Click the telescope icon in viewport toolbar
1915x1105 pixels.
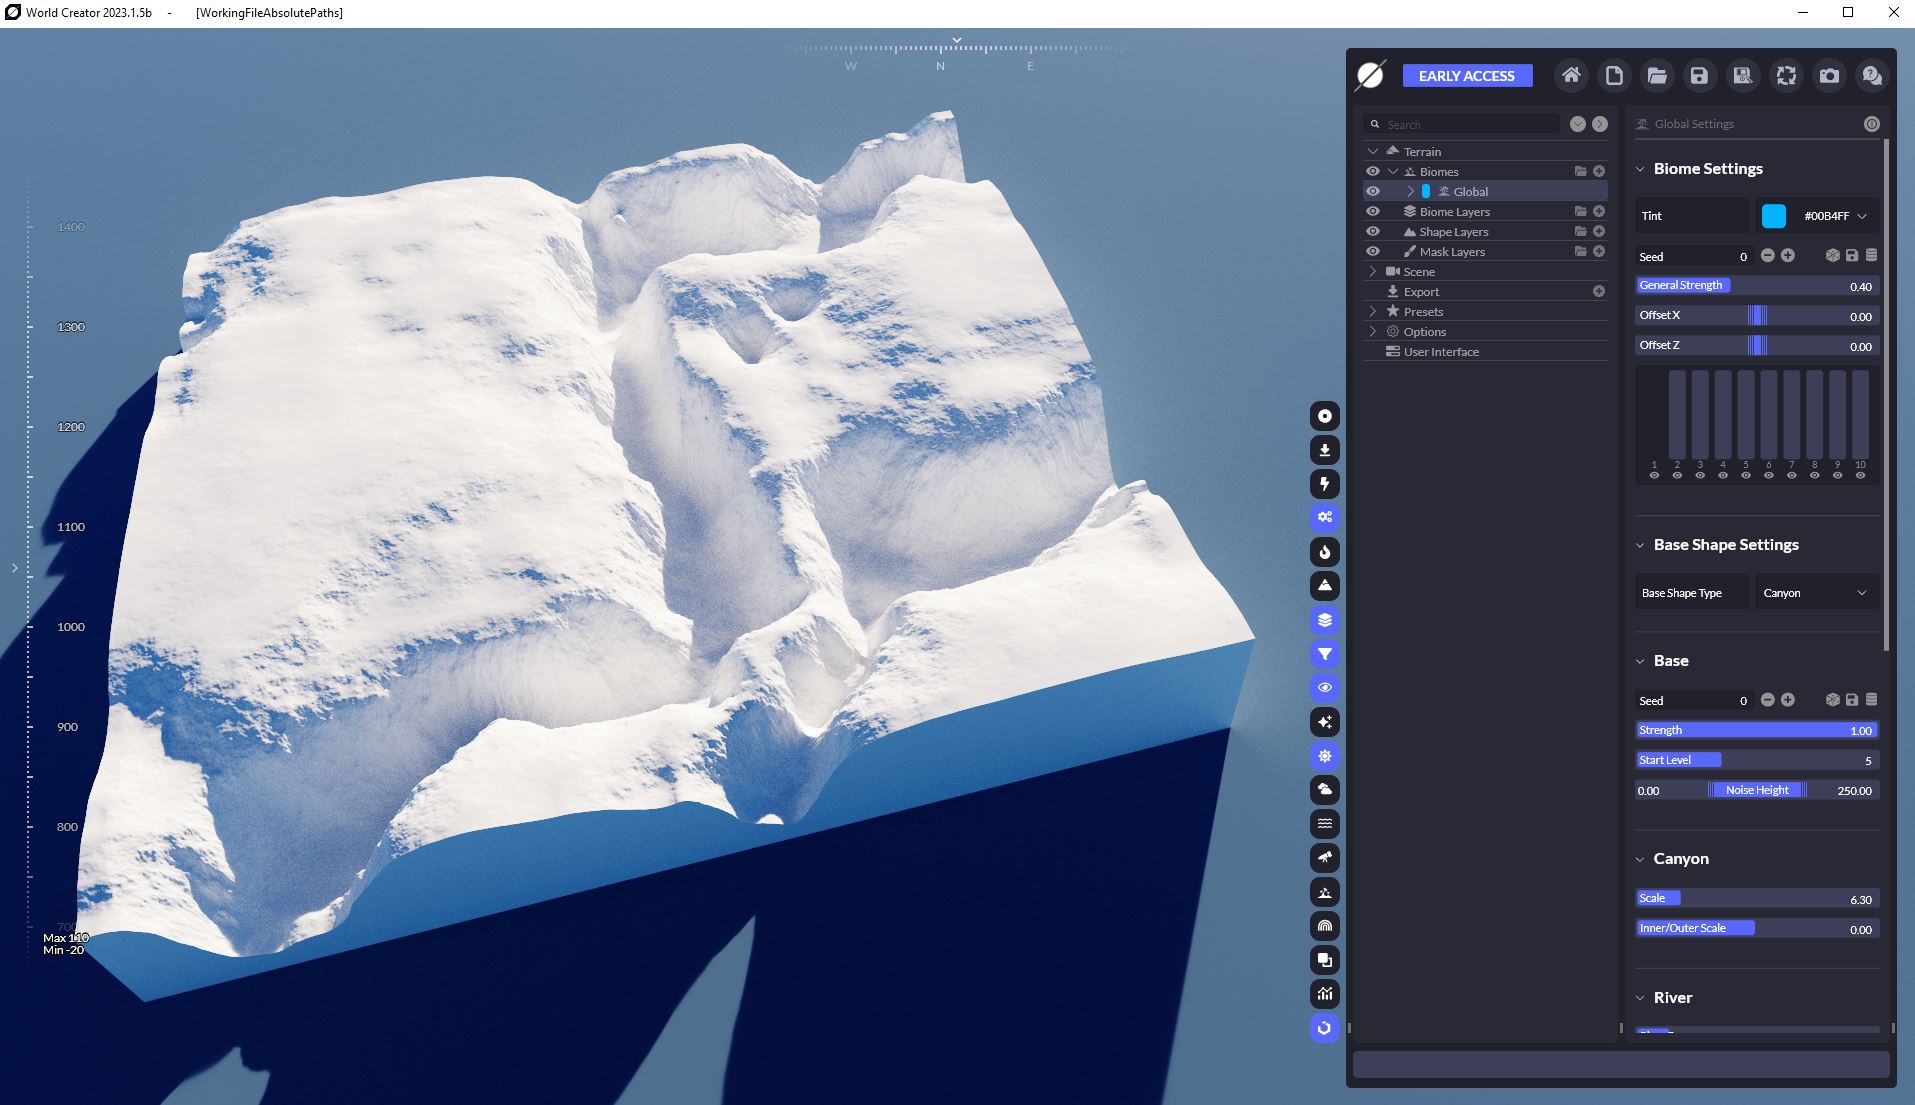(x=1325, y=858)
